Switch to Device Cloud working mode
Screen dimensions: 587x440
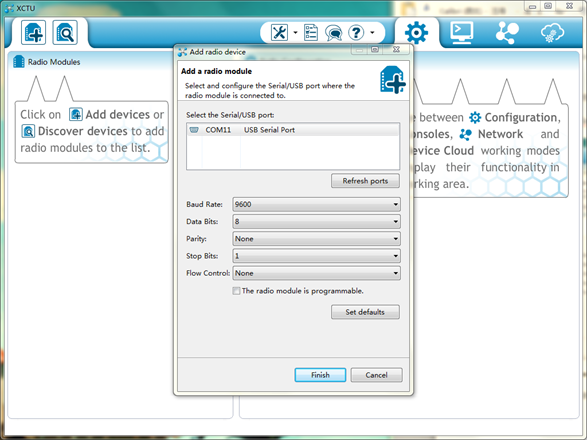(553, 33)
